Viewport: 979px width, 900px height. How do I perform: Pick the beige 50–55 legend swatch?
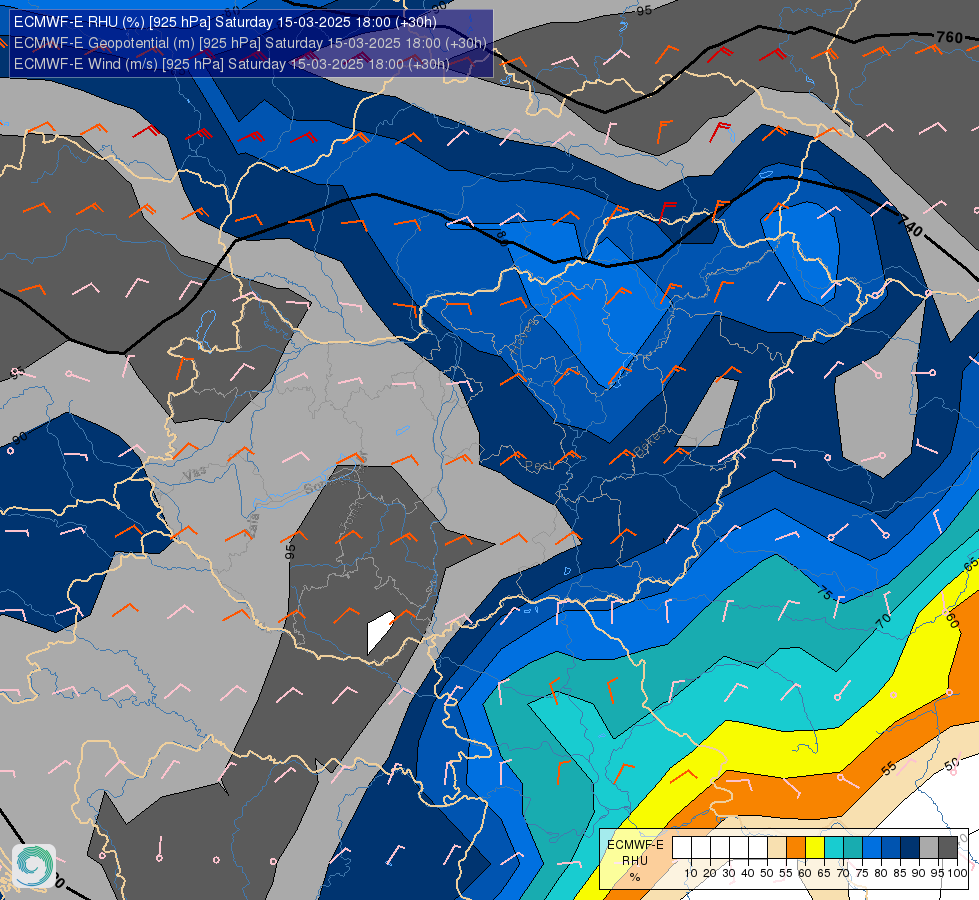777,848
